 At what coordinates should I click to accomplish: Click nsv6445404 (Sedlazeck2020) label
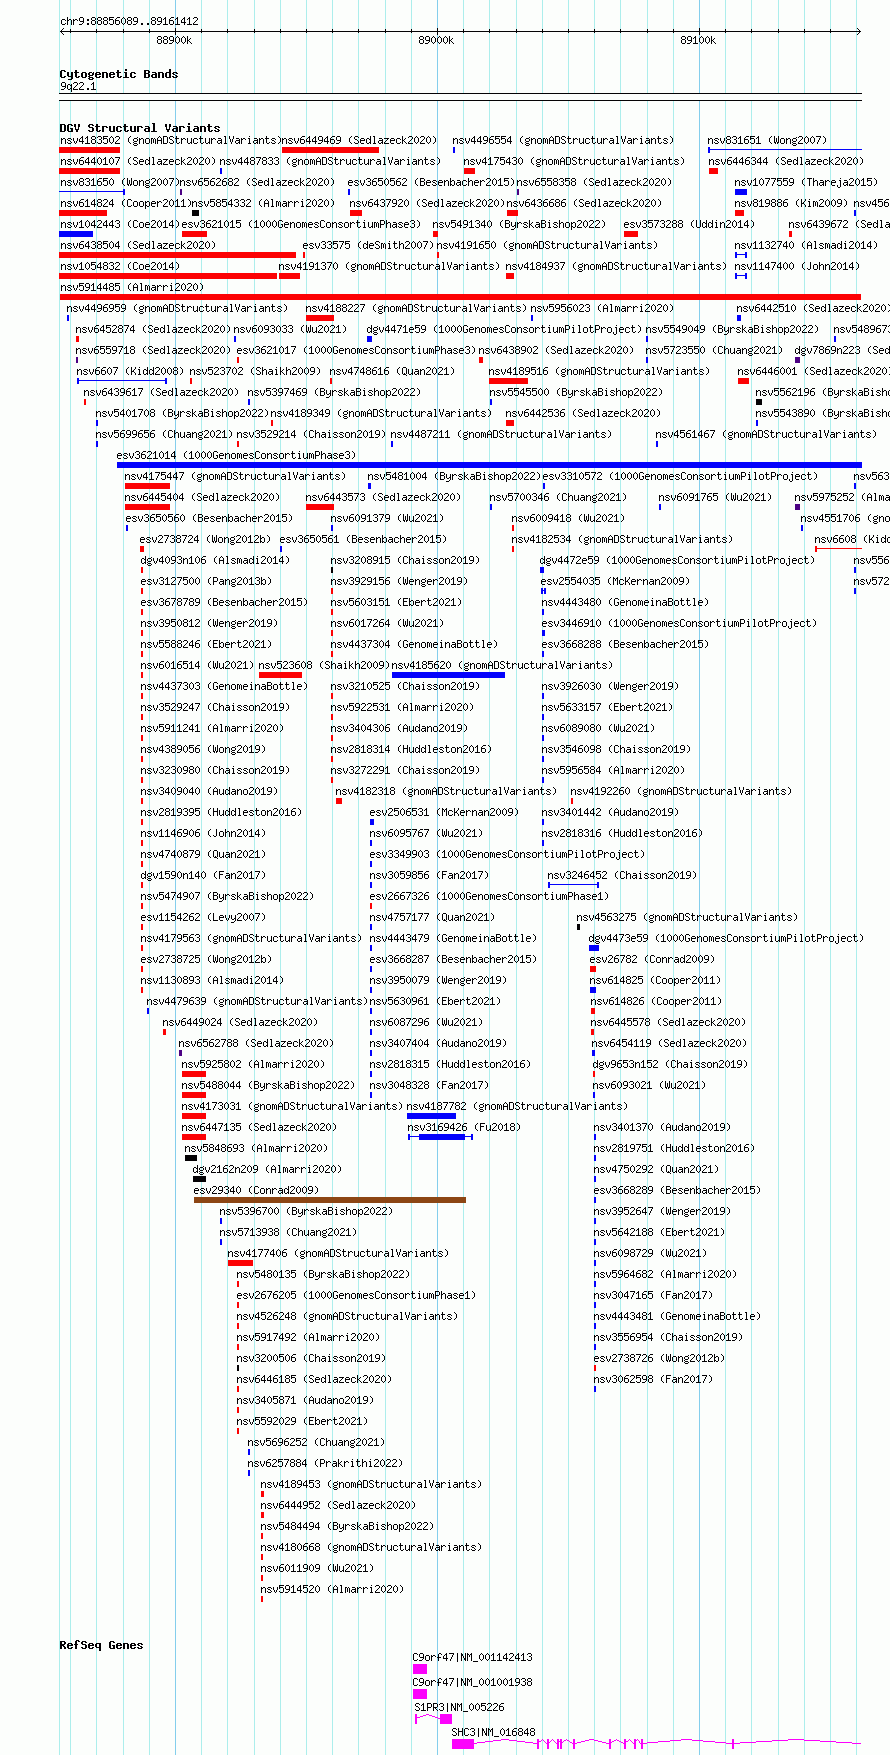coord(202,497)
